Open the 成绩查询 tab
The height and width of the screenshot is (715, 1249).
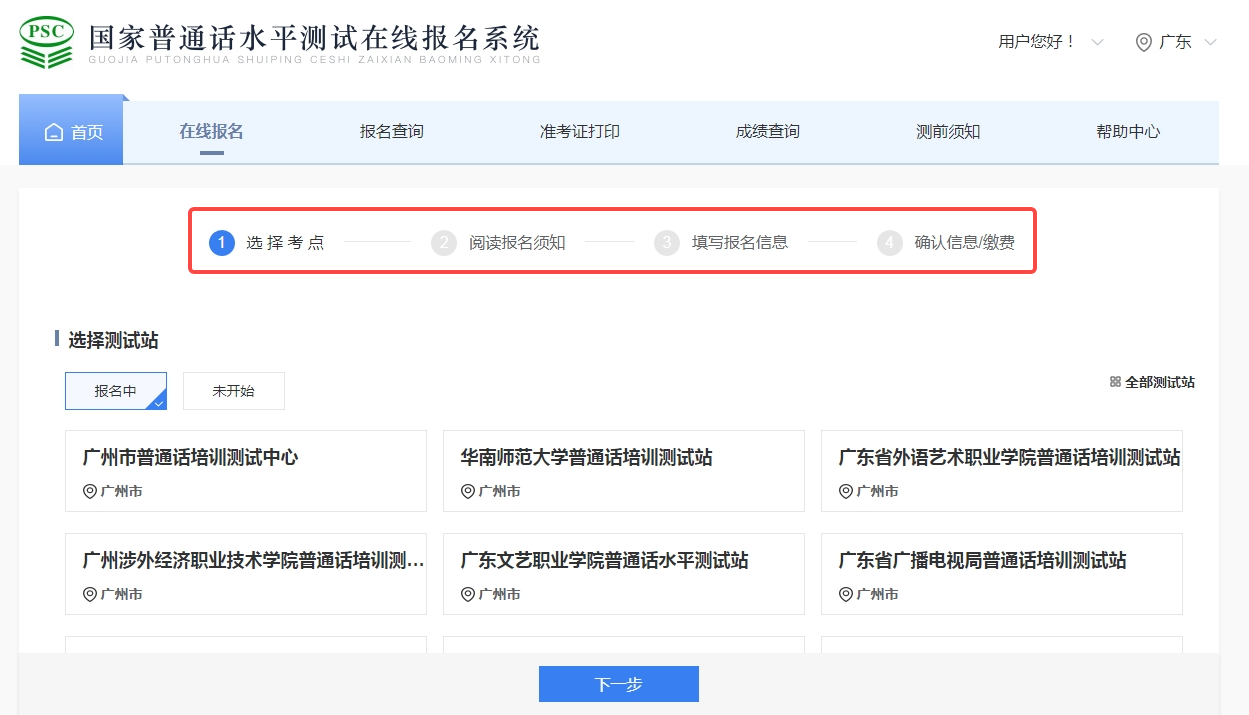768,131
